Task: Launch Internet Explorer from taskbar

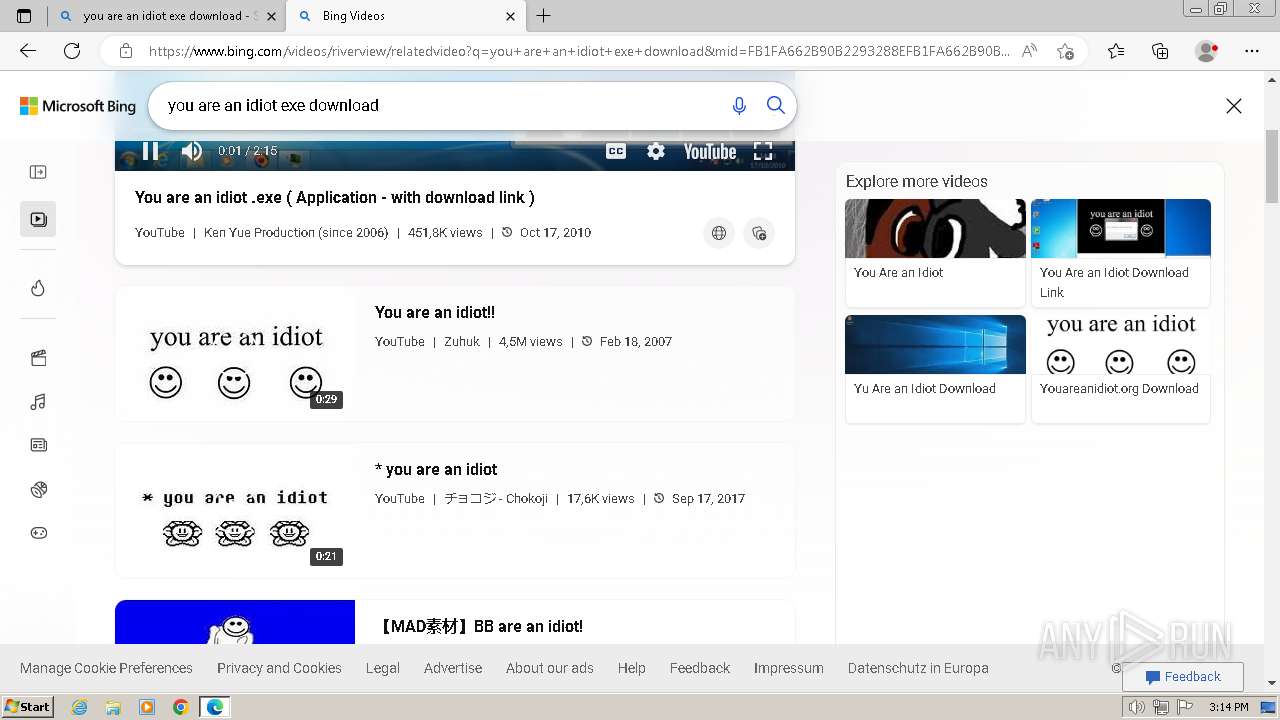Action: pyautogui.click(x=80, y=707)
